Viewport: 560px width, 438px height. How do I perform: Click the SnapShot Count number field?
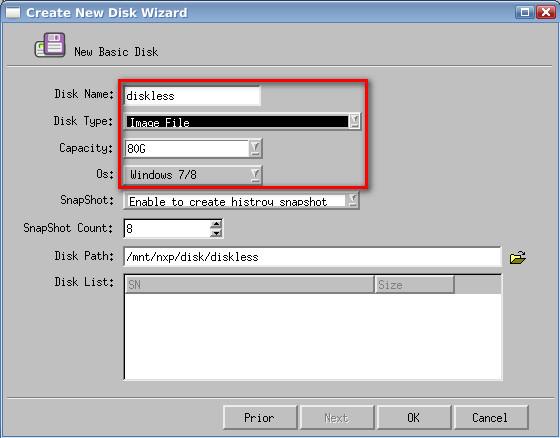pyautogui.click(x=167, y=229)
